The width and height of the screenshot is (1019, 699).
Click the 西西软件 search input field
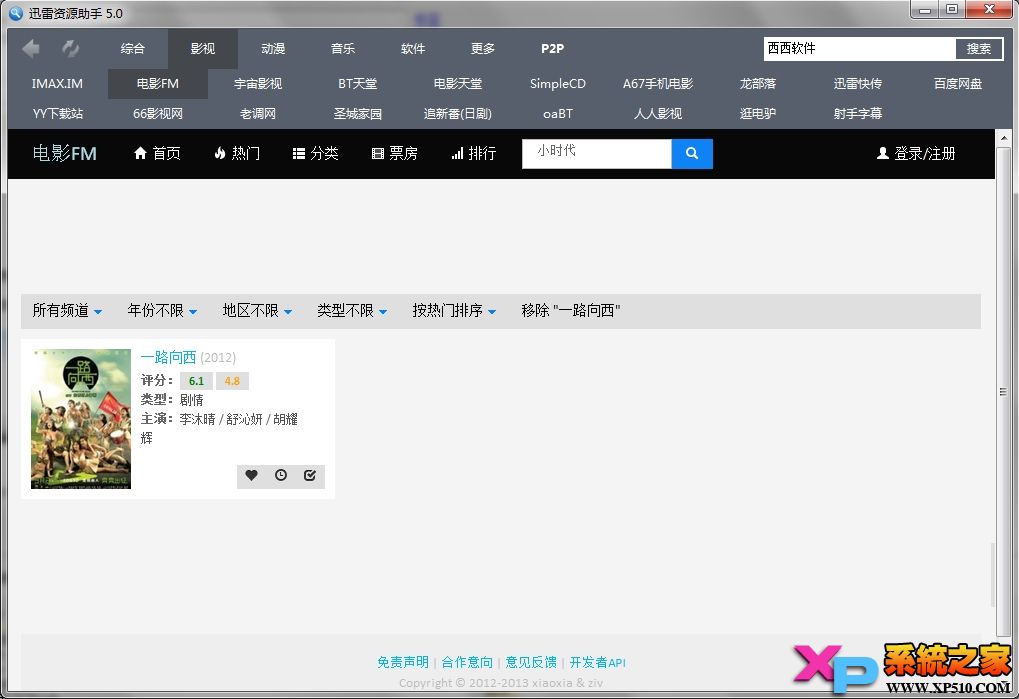tap(859, 49)
